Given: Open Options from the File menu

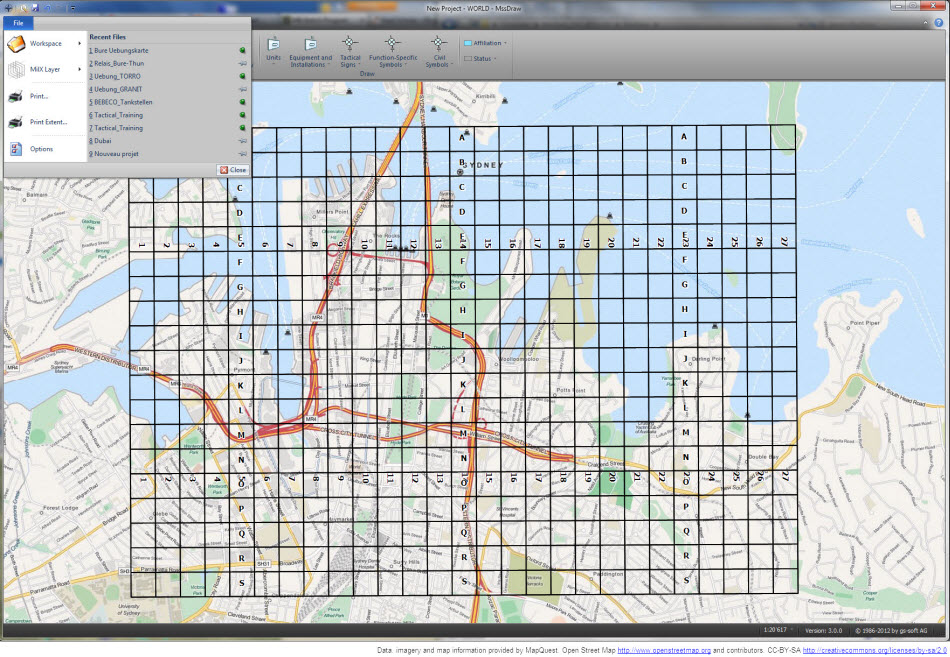Looking at the screenshot, I should coord(41,149).
